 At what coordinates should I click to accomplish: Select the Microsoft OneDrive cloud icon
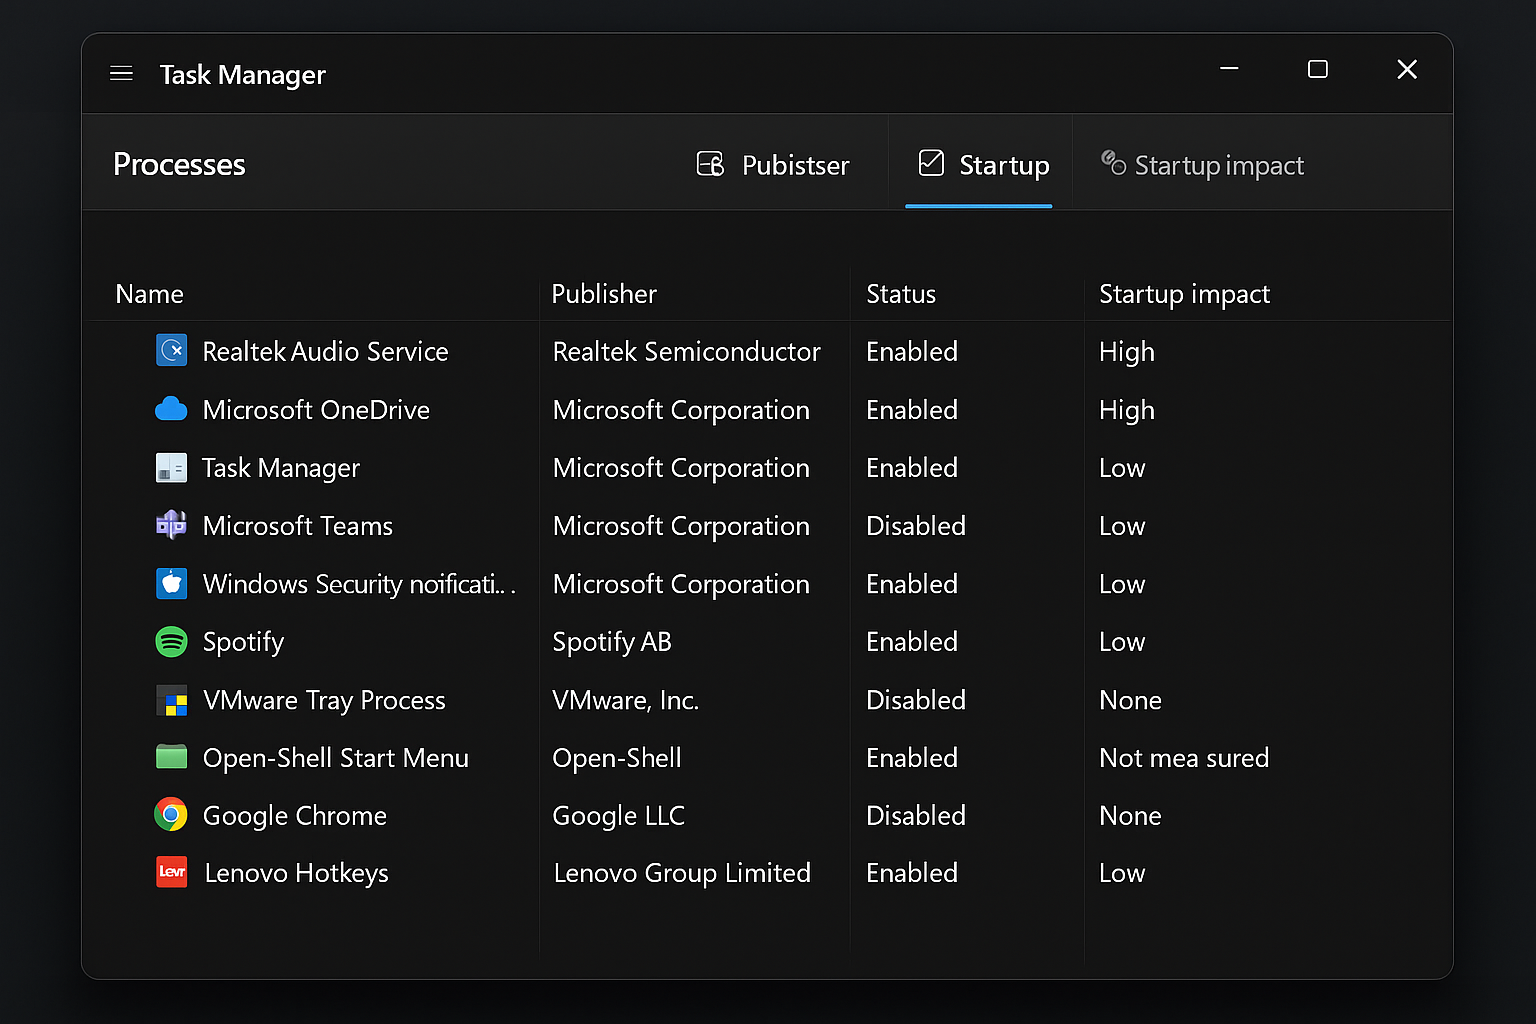point(171,409)
